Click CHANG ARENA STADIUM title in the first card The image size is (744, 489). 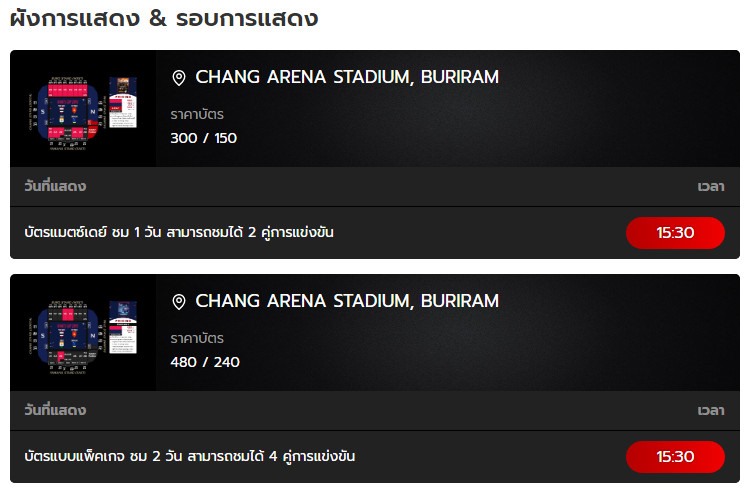tap(347, 77)
